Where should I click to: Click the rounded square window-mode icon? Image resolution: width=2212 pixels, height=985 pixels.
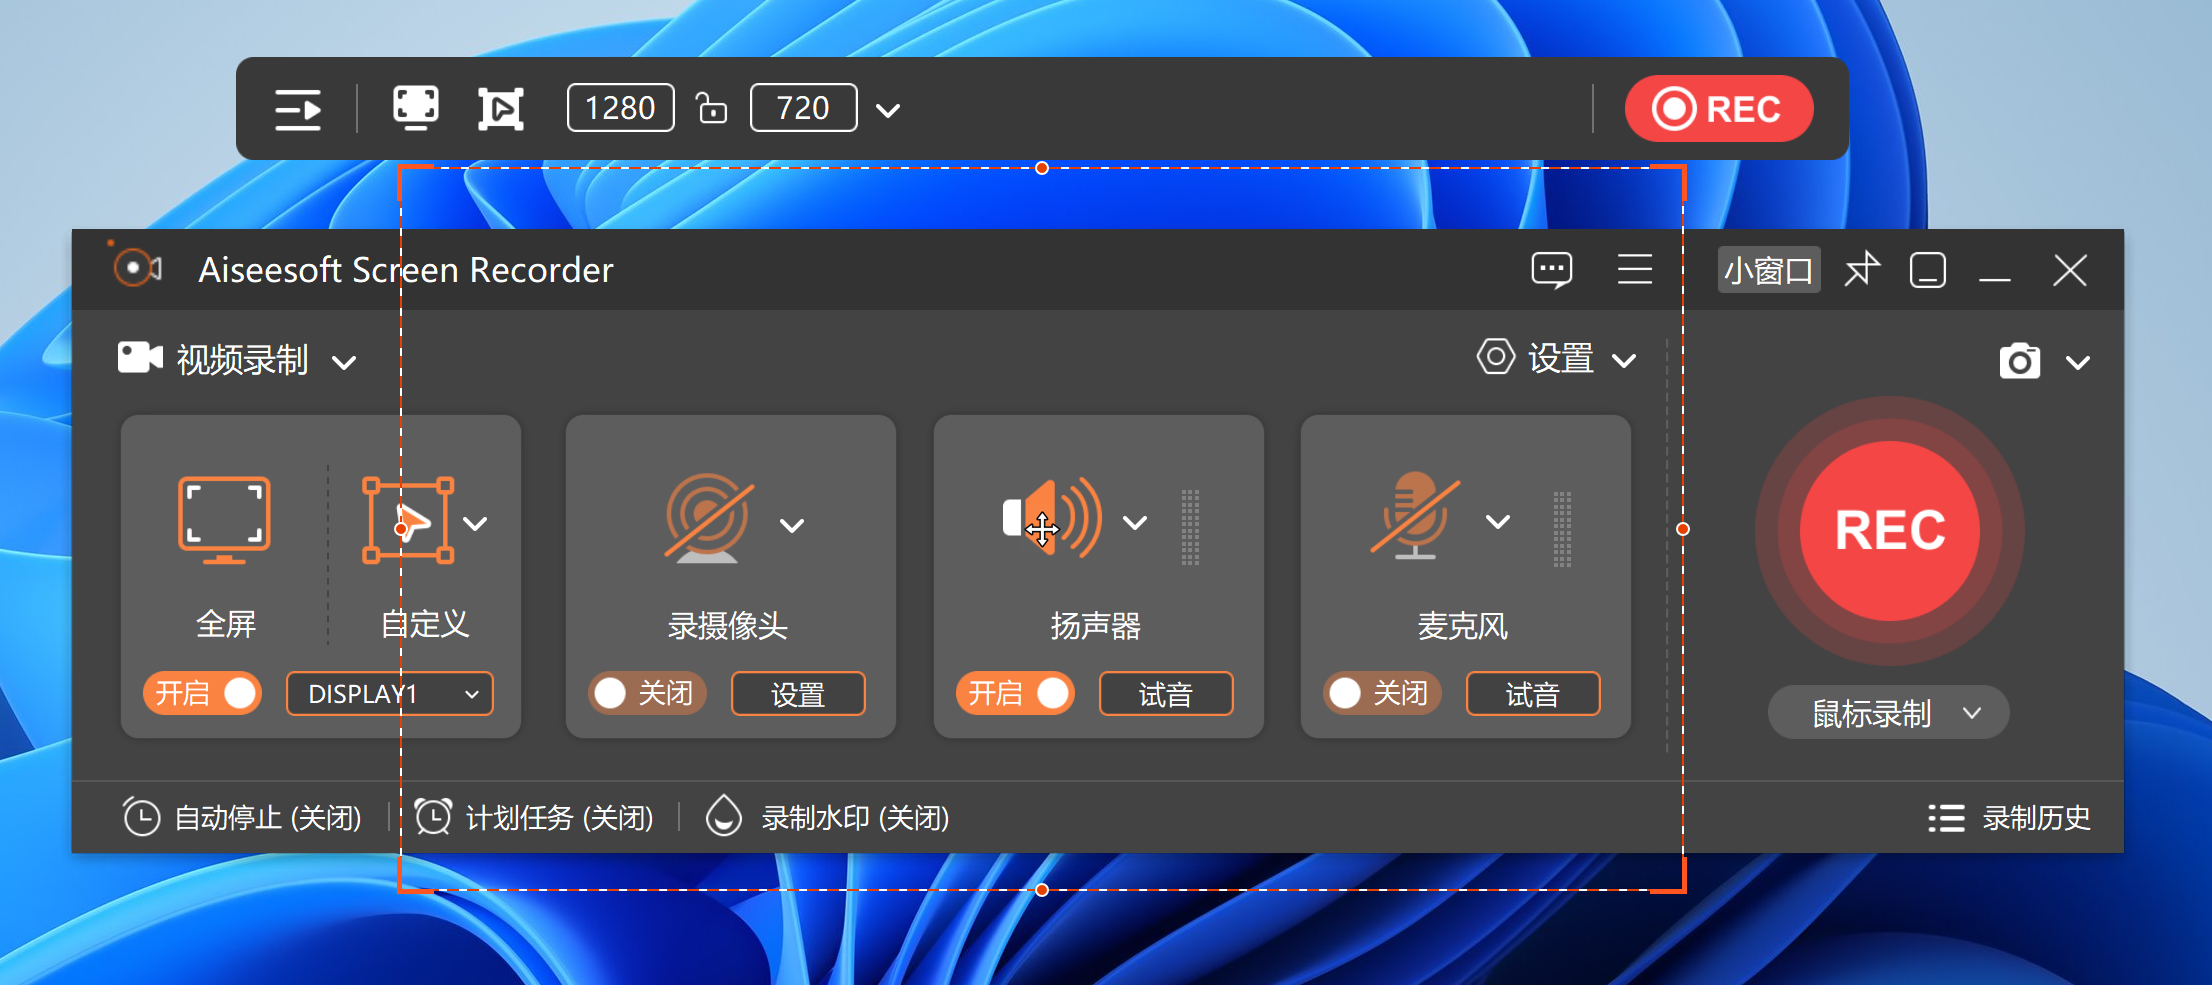pyautogui.click(x=1927, y=270)
